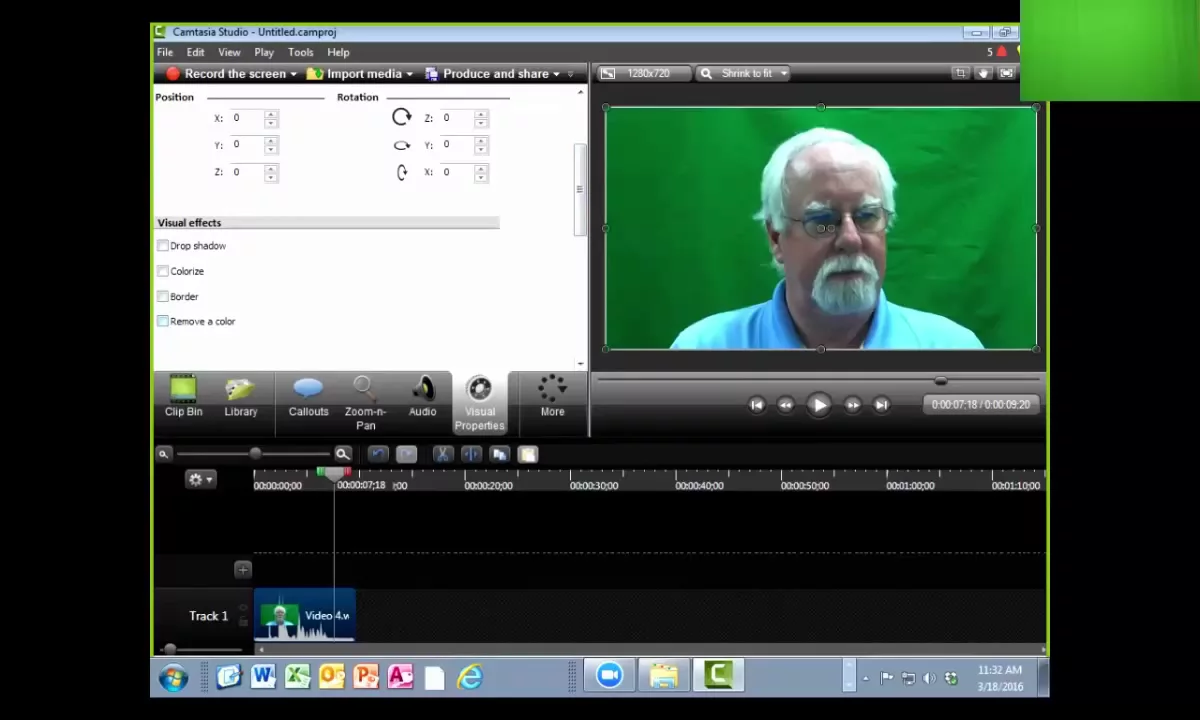Click the Position Z input field

(247, 172)
